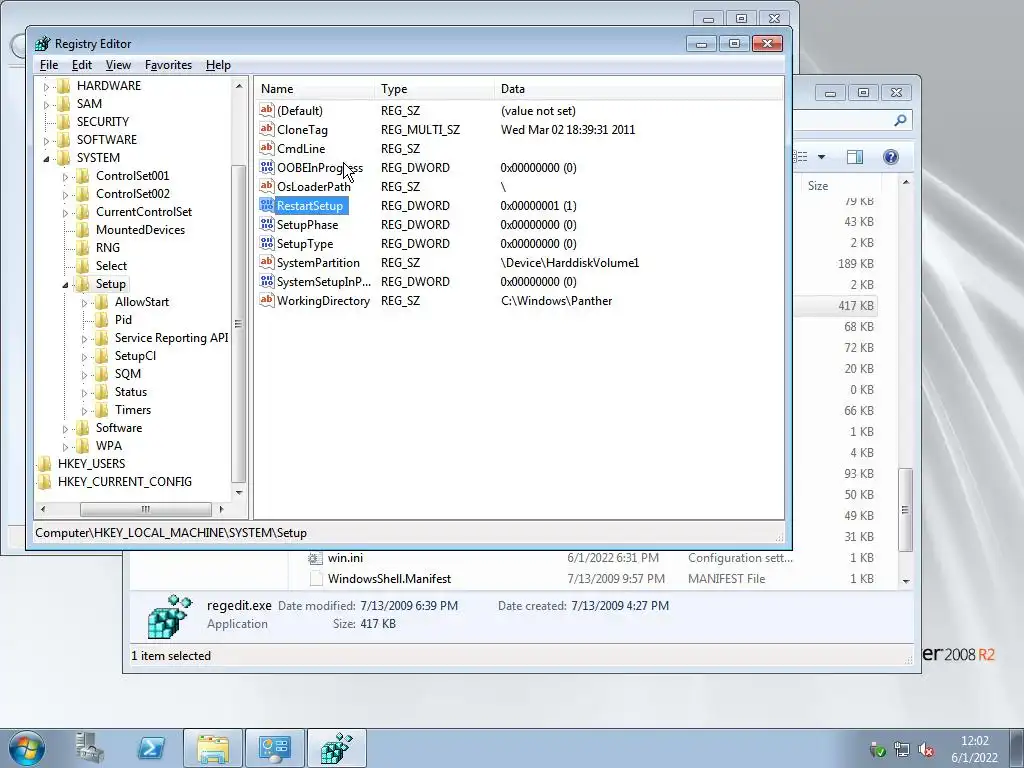Select the HKEY_CURRENT_CONFIG root key
This screenshot has width=1024, height=768.
coord(125,481)
